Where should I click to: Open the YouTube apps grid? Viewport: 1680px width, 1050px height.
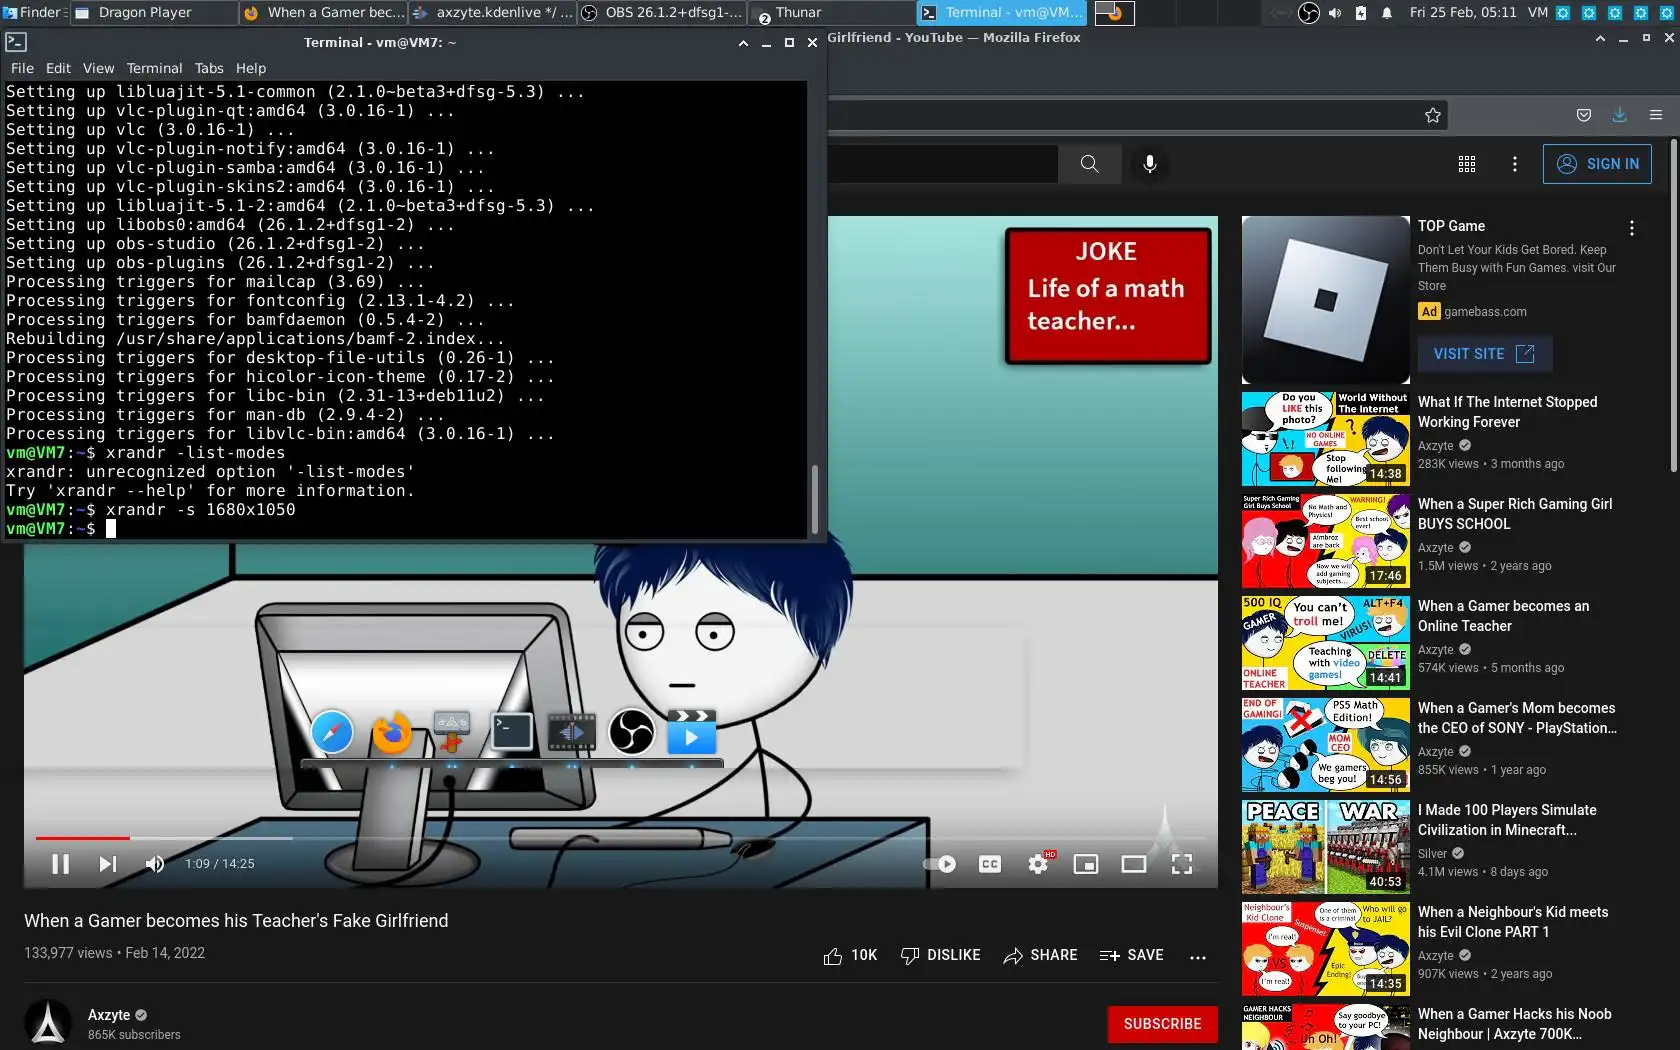(x=1467, y=164)
